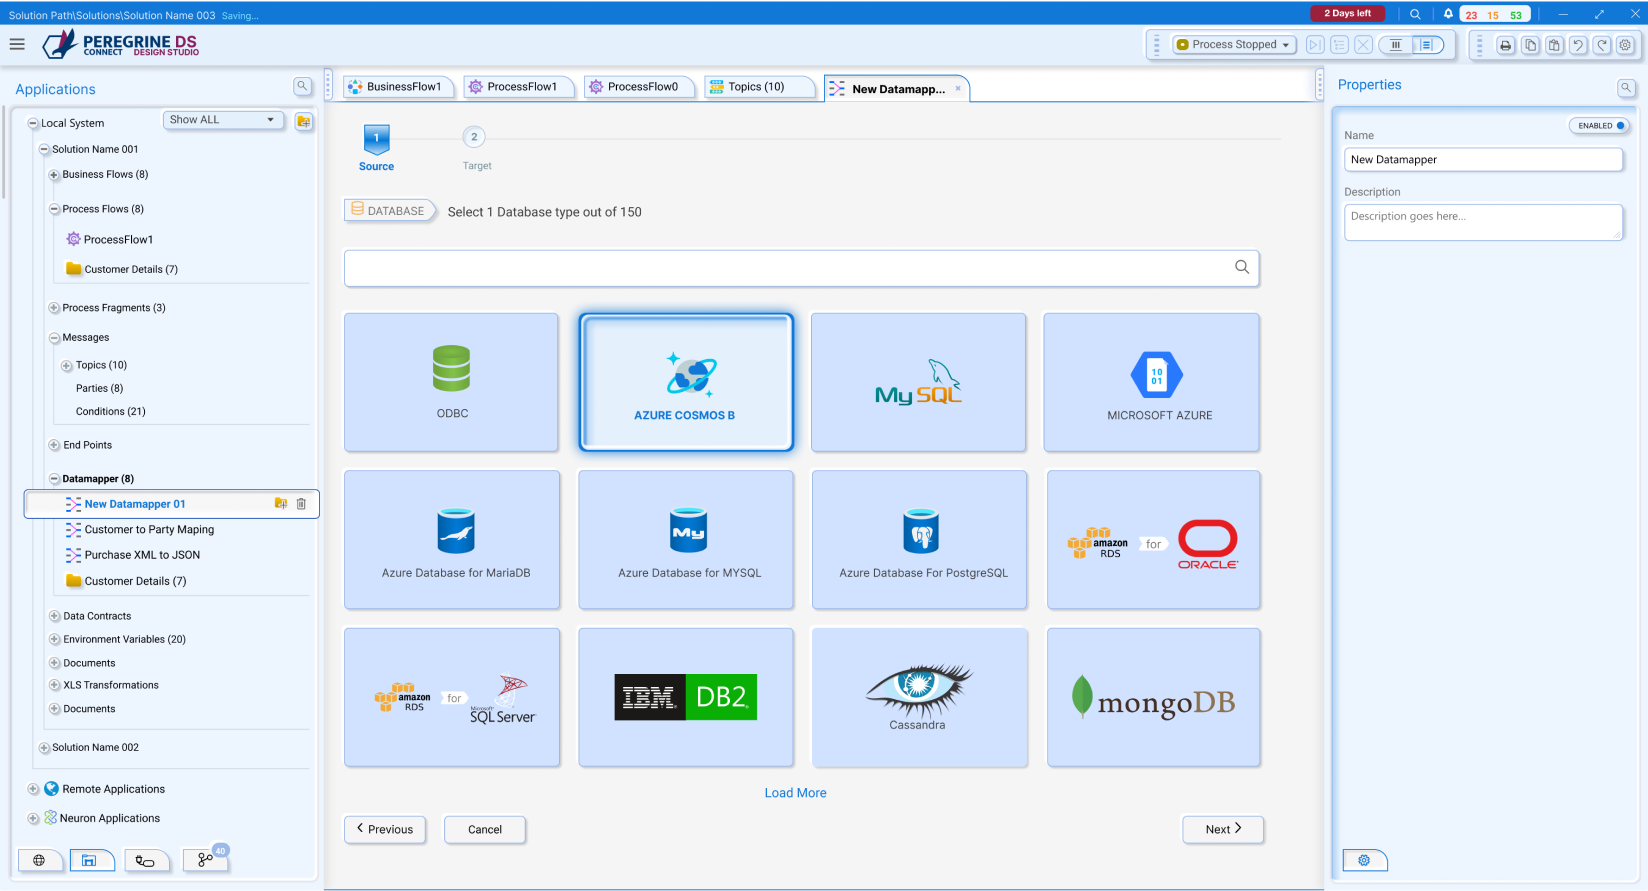Screen dimensions: 1648x891
Task: Click the task list toolbar icon
Action: pyautogui.click(x=1339, y=45)
